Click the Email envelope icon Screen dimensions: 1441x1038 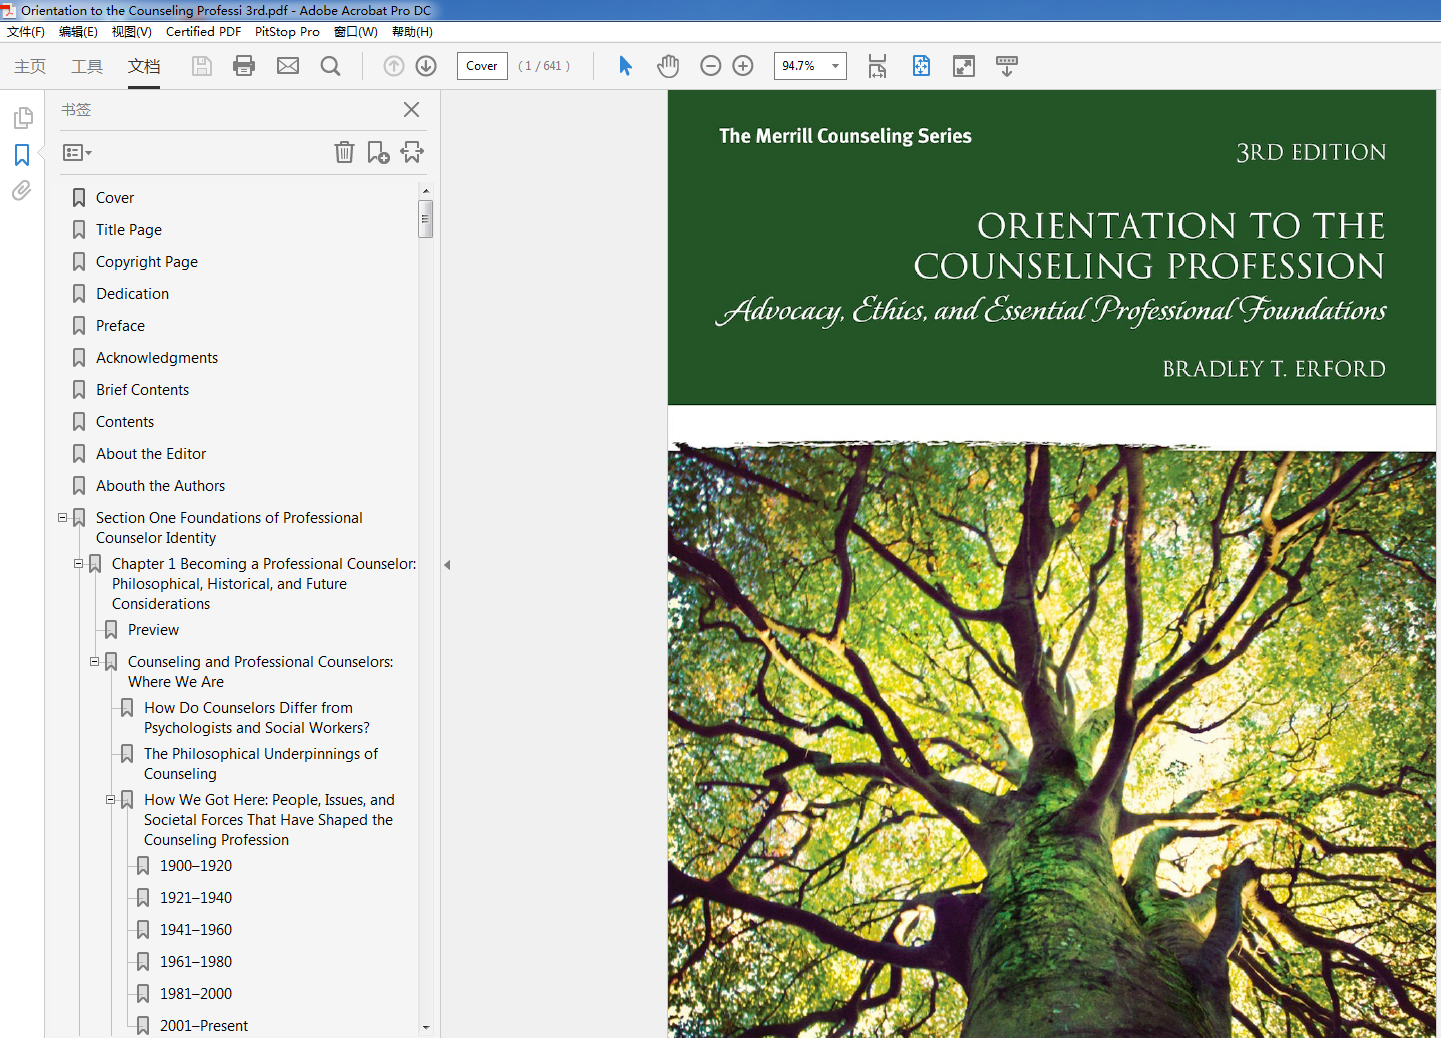pos(288,66)
